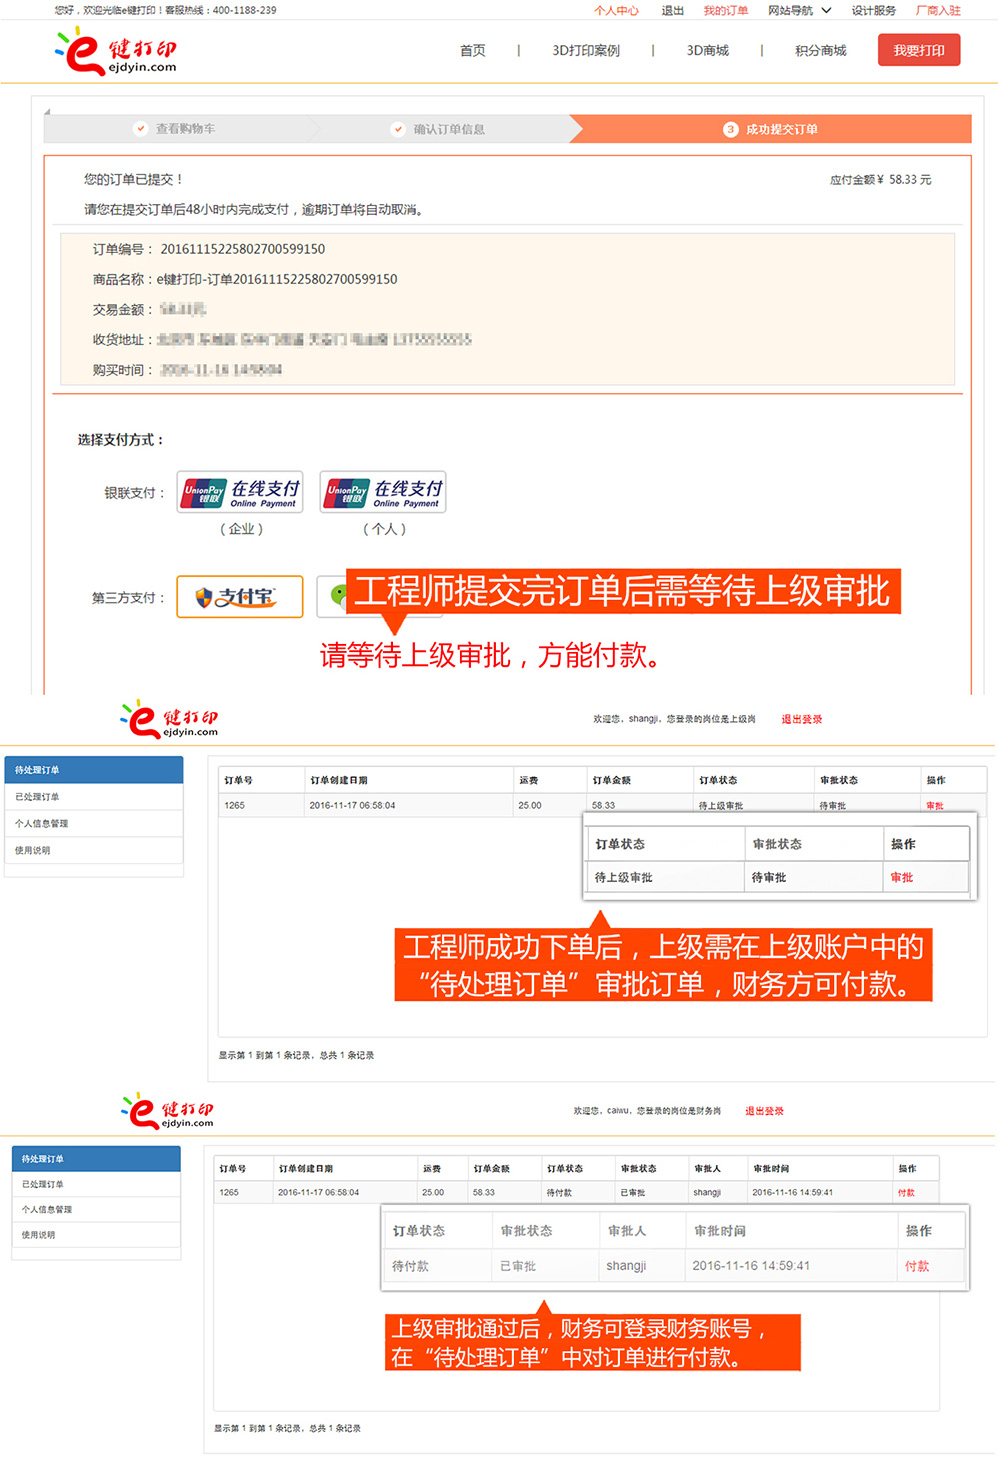Viewport: 998px width, 1457px height.
Task: Click the confirm order info step icon
Action: (398, 129)
